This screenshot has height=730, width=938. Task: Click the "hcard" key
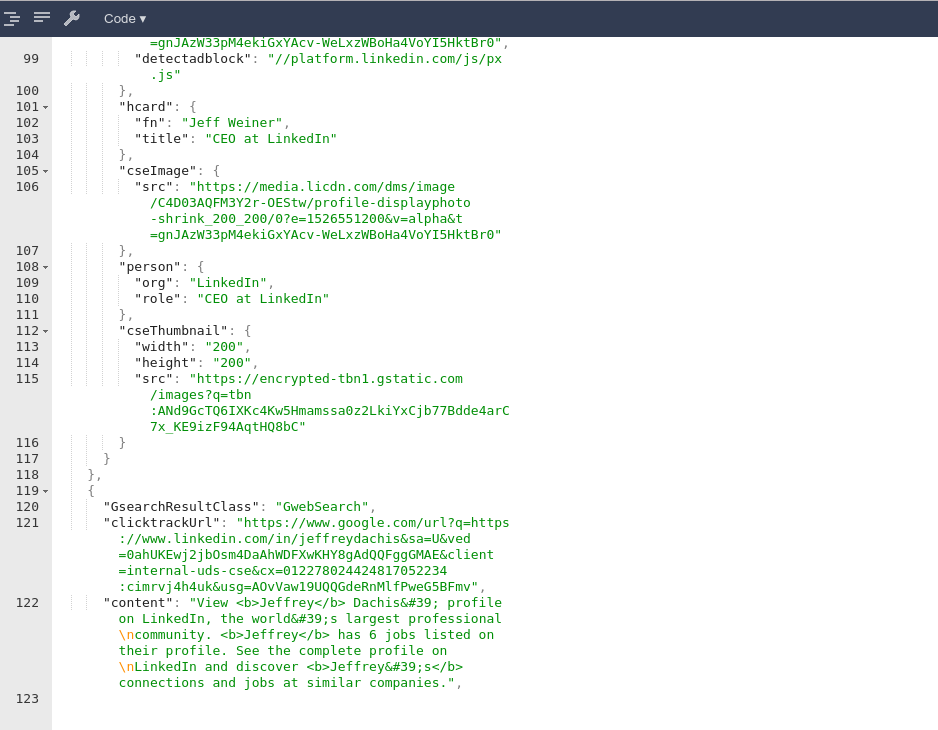(146, 107)
